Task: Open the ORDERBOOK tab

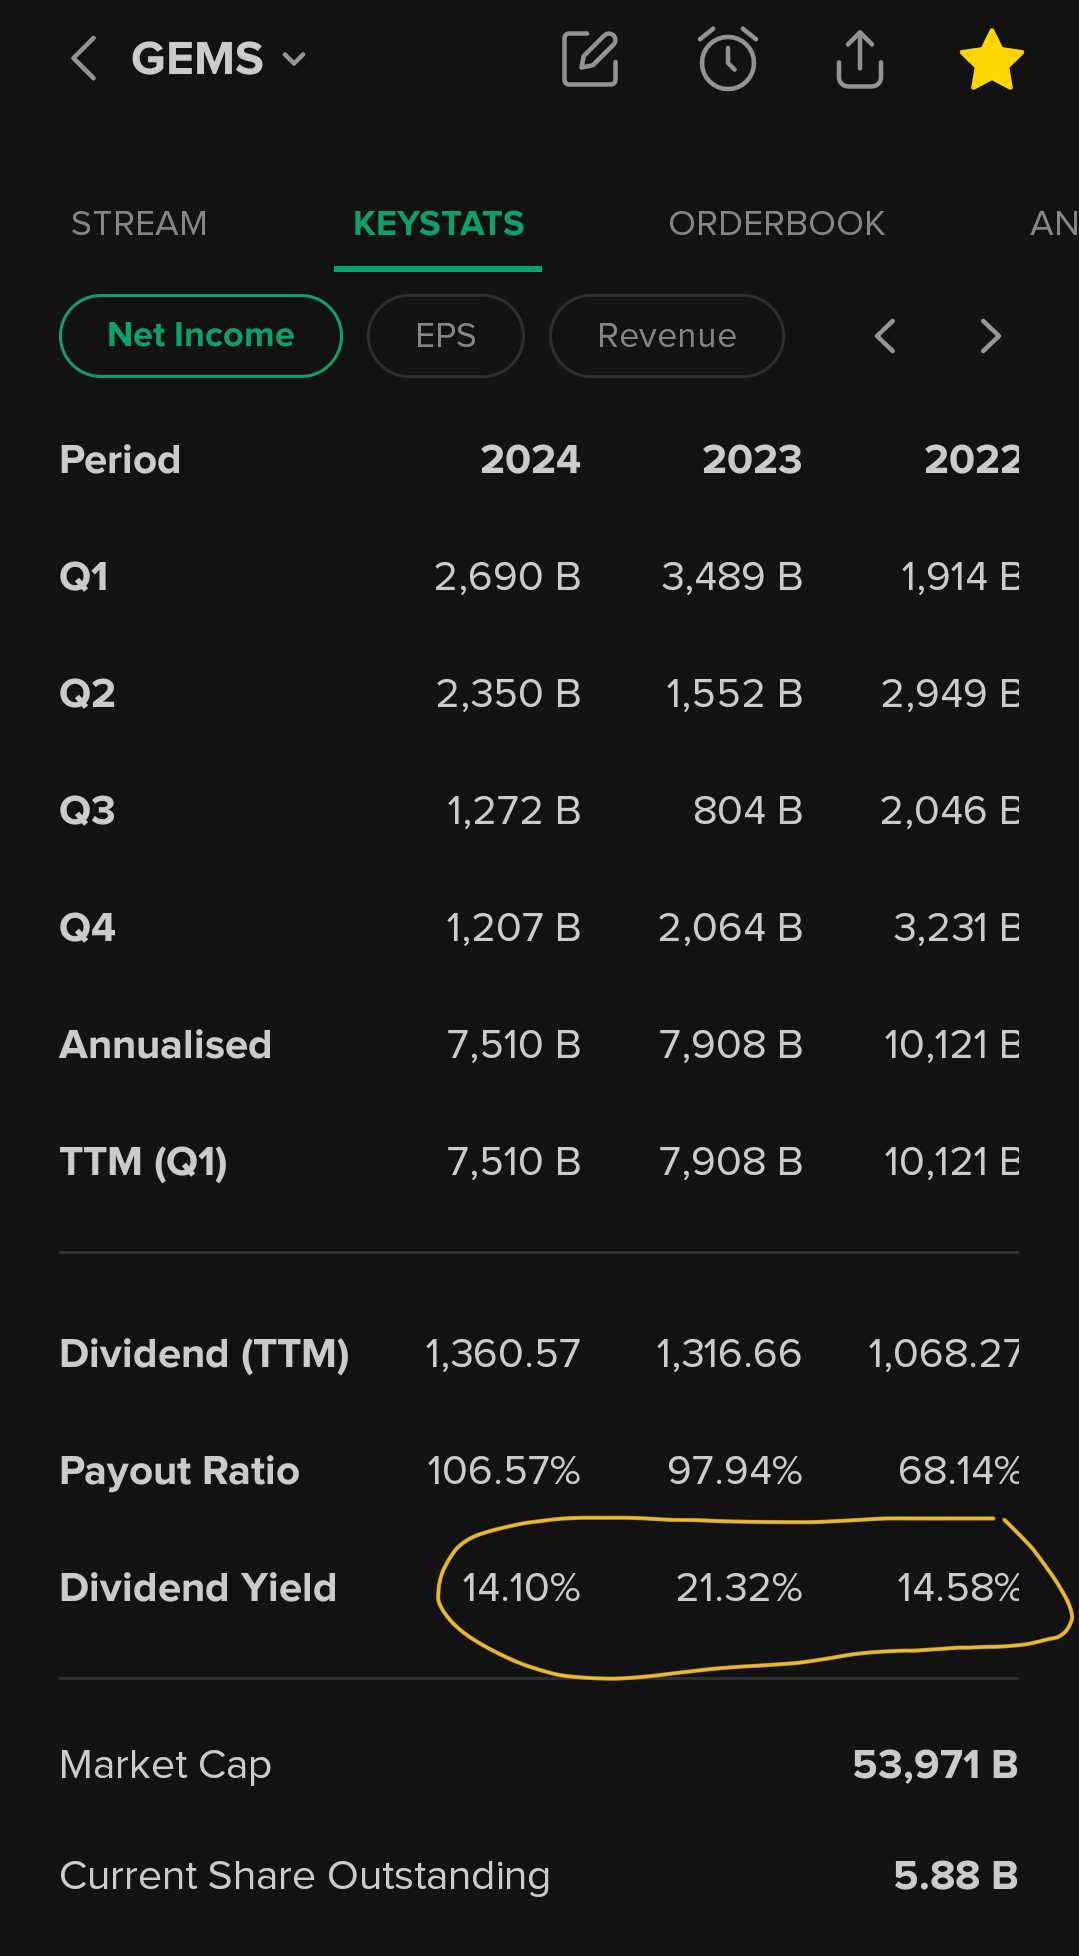Action: click(x=776, y=223)
